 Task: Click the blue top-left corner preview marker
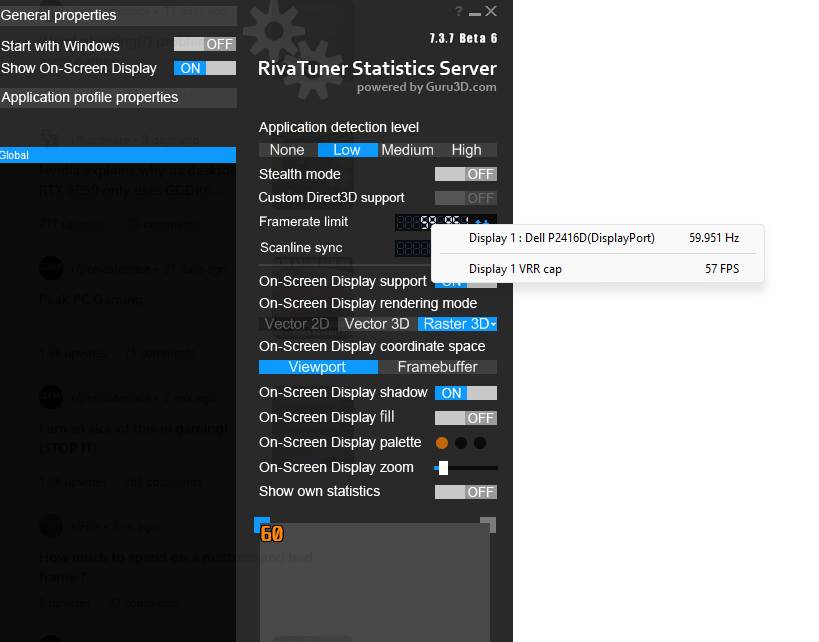coord(262,524)
